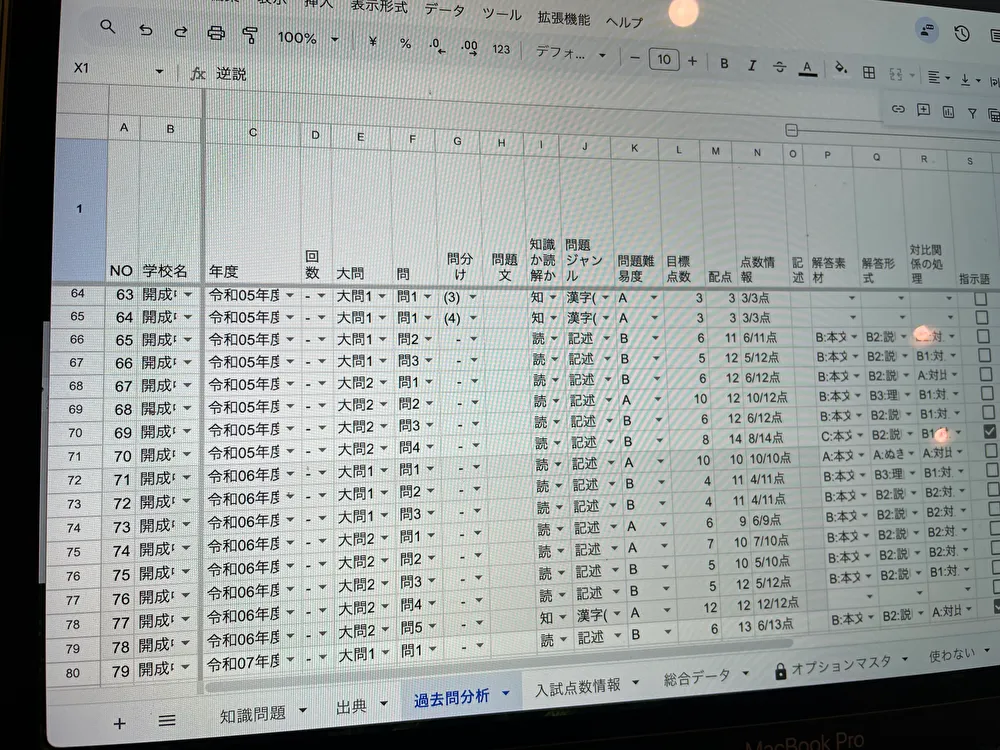Open the ヘルプ menu

point(624,22)
